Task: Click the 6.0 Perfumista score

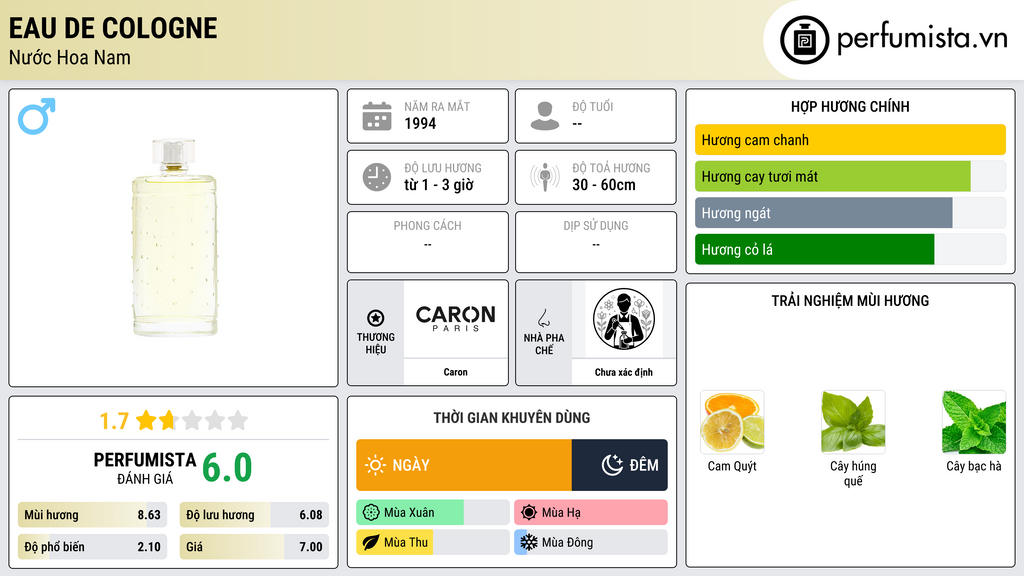Action: [x=227, y=468]
